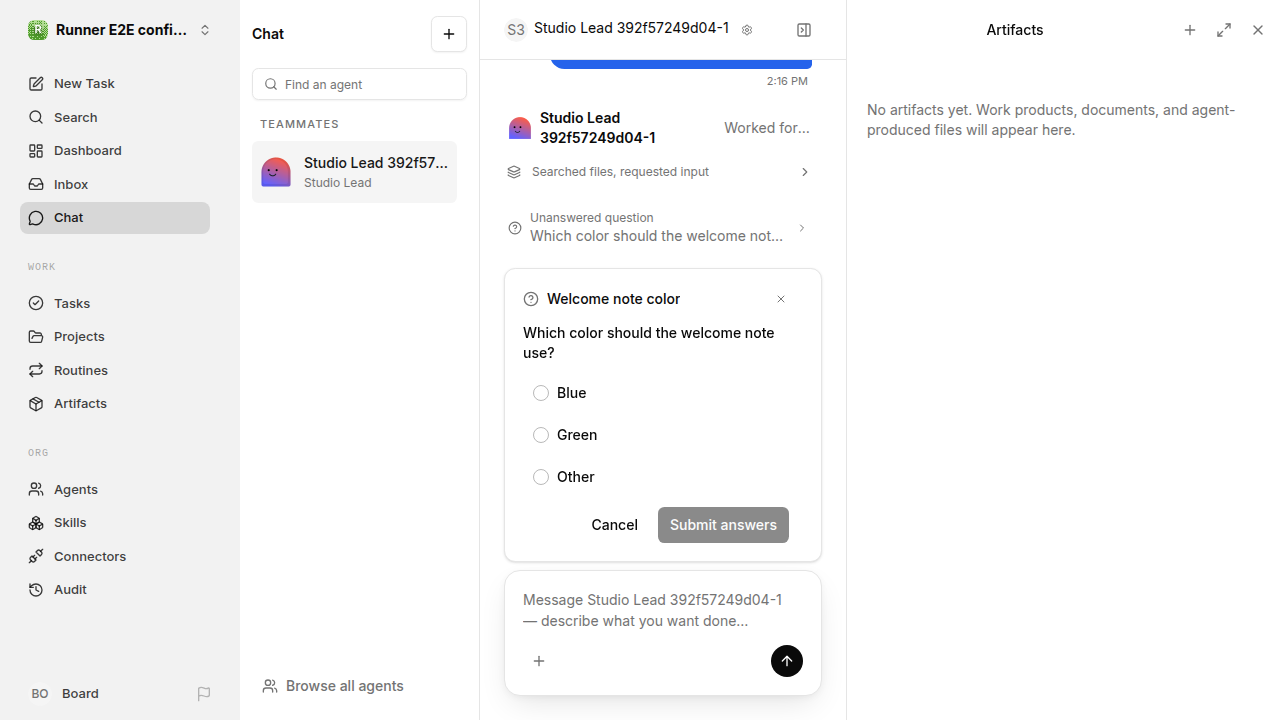Select the Other radio option
This screenshot has width=1280, height=720.
pos(541,477)
